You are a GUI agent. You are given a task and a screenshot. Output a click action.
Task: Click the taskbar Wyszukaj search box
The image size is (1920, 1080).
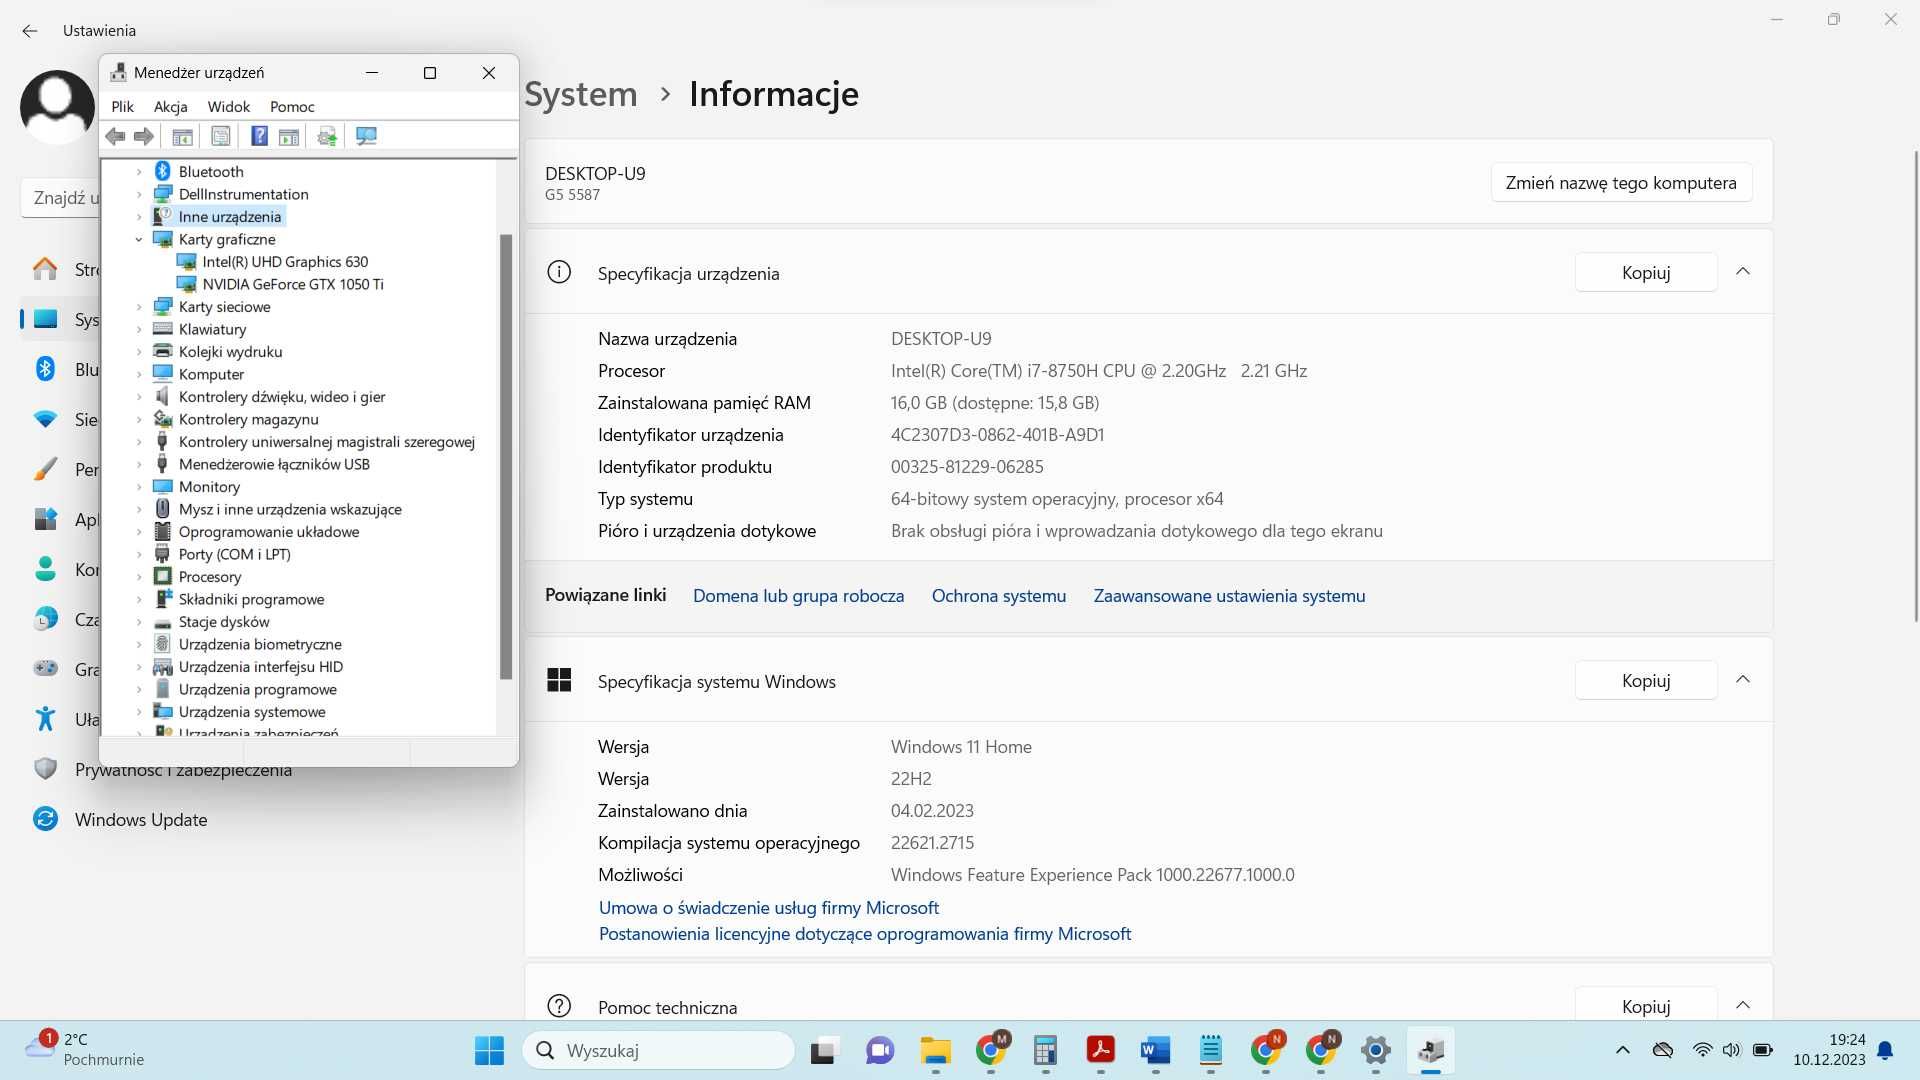659,1050
